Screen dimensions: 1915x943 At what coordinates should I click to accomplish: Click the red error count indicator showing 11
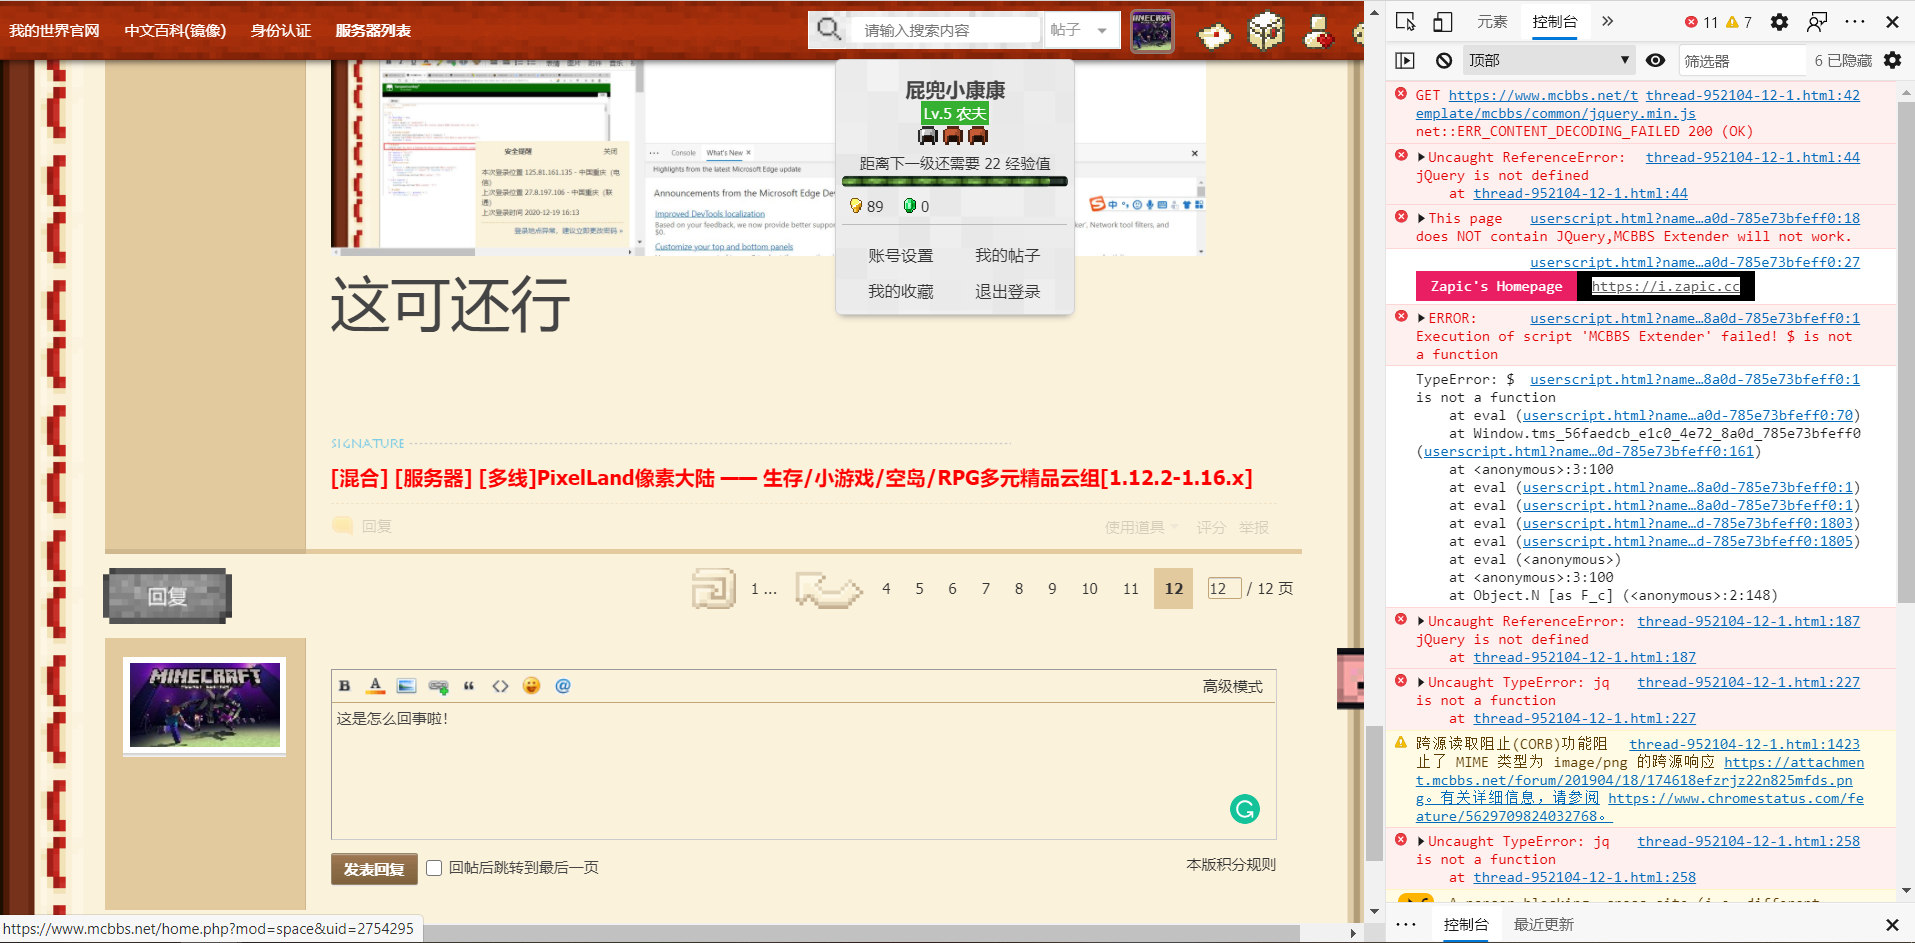[x=1701, y=22]
